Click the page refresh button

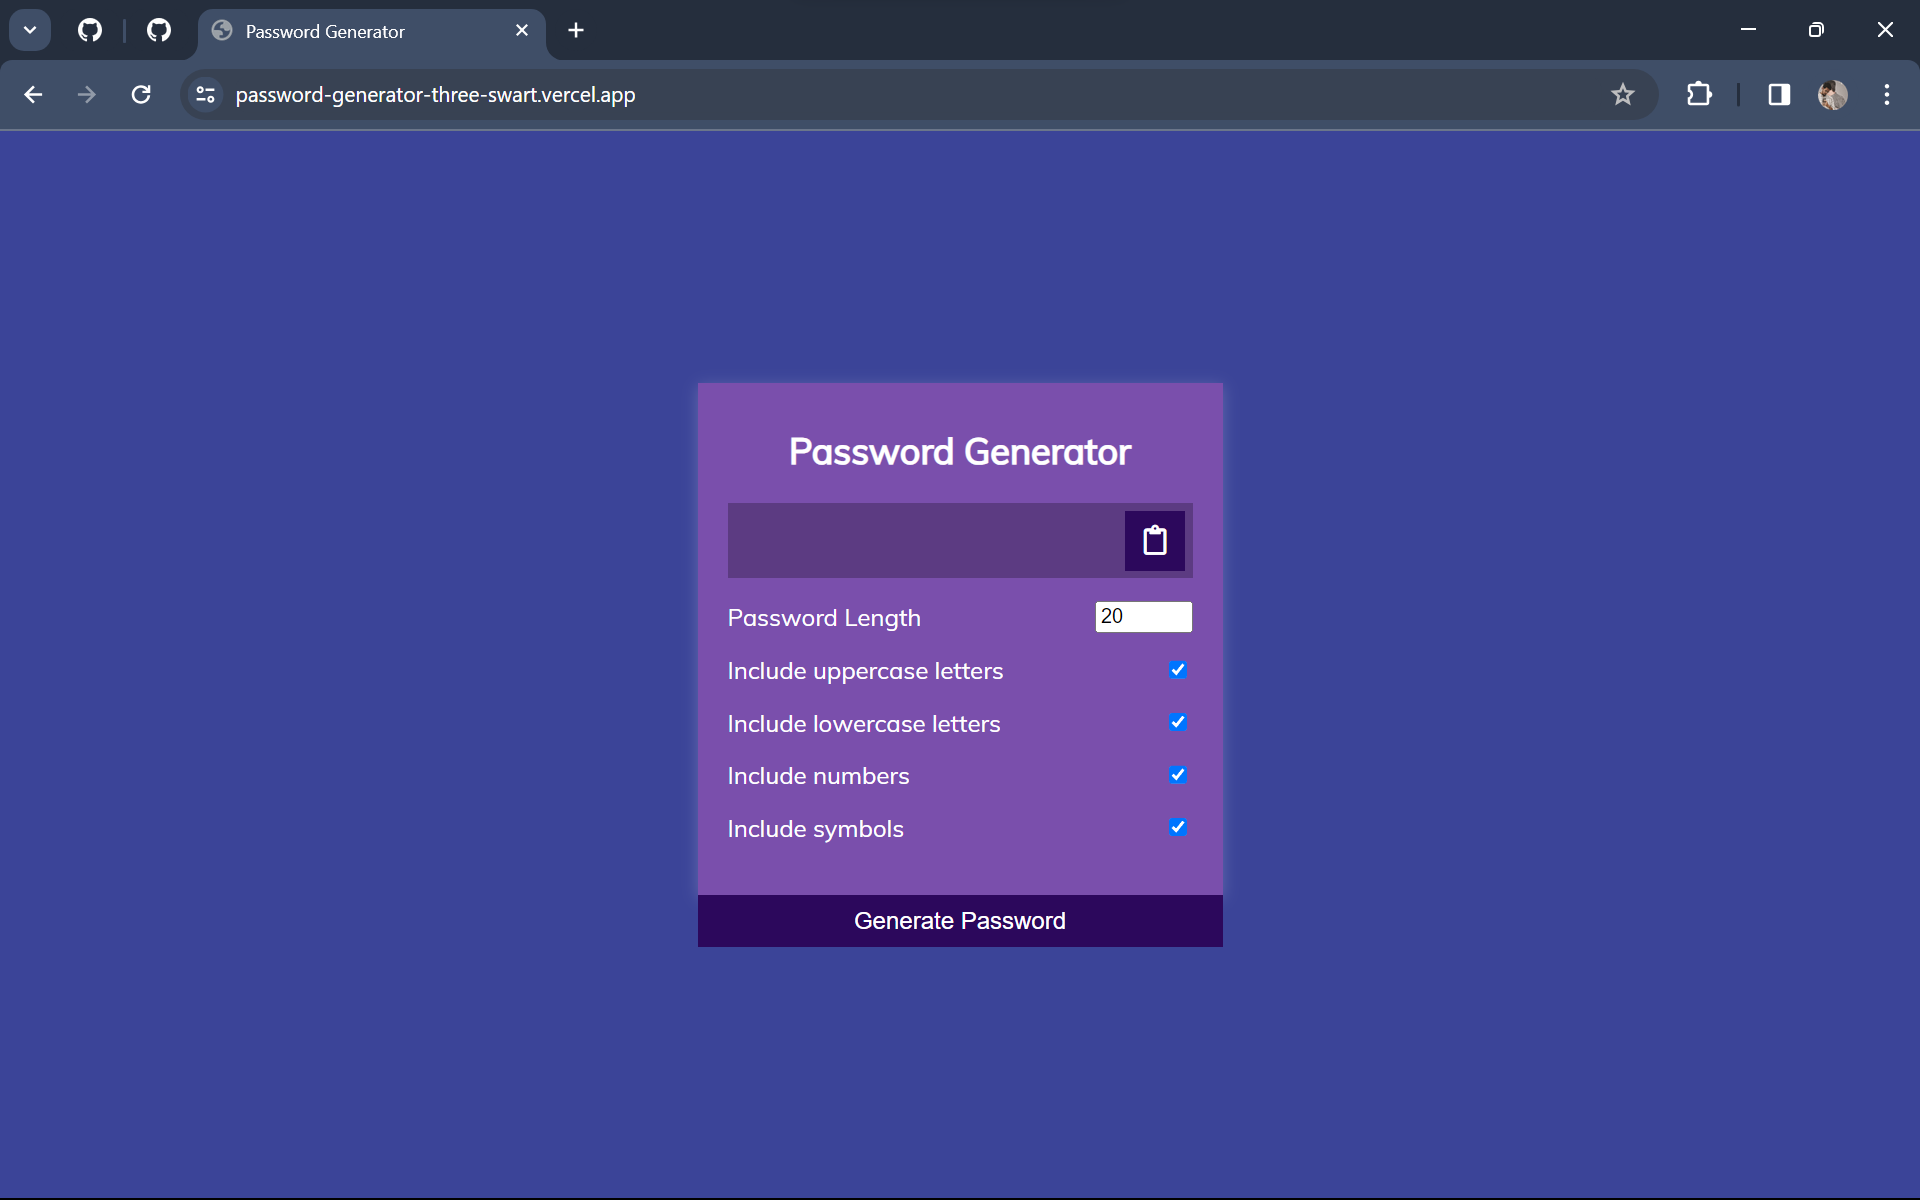(142, 94)
